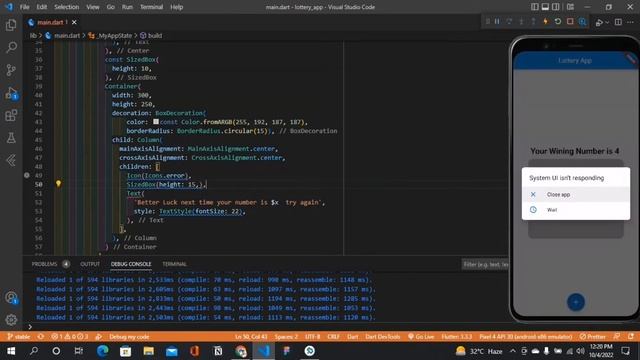Open the Run or Debug dropdown arrow
The width and height of the screenshot is (640, 360).
coord(607,22)
